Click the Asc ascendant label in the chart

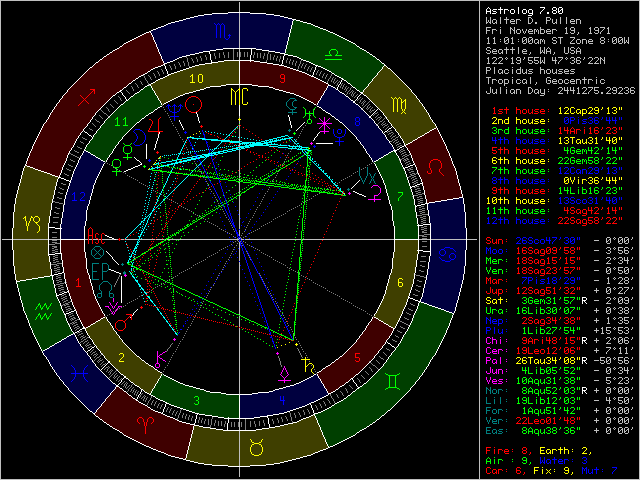click(x=96, y=236)
